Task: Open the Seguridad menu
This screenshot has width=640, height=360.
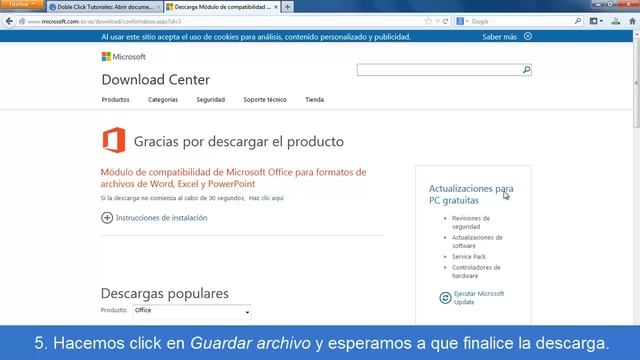Action: click(x=211, y=100)
